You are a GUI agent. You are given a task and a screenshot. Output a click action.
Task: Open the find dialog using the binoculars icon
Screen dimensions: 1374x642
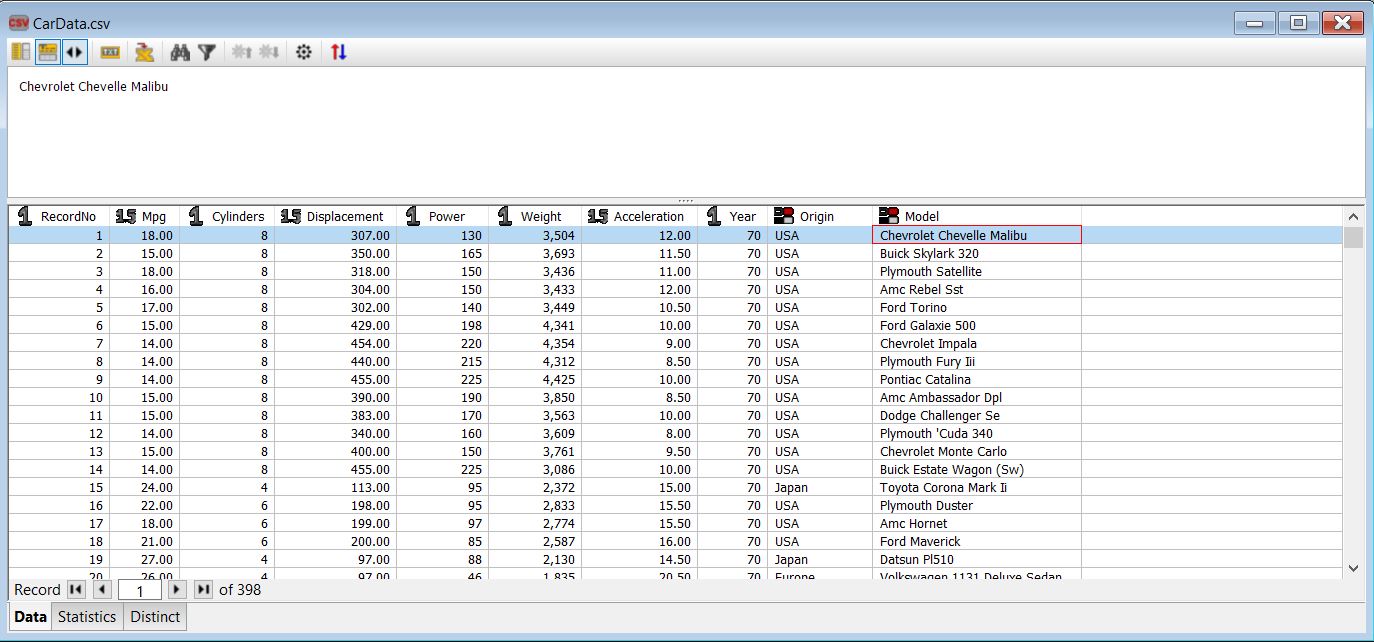pos(180,51)
